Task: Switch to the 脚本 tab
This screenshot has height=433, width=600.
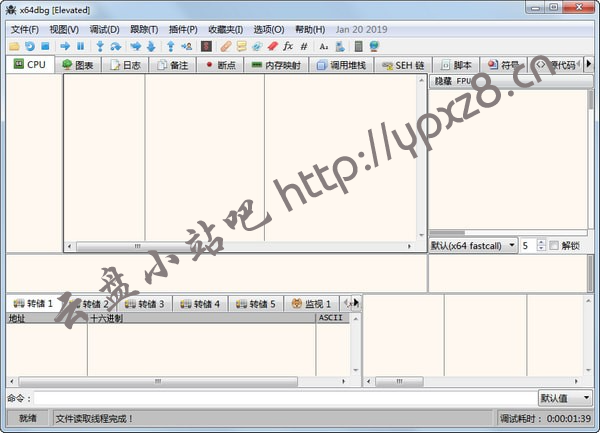Action: point(456,65)
